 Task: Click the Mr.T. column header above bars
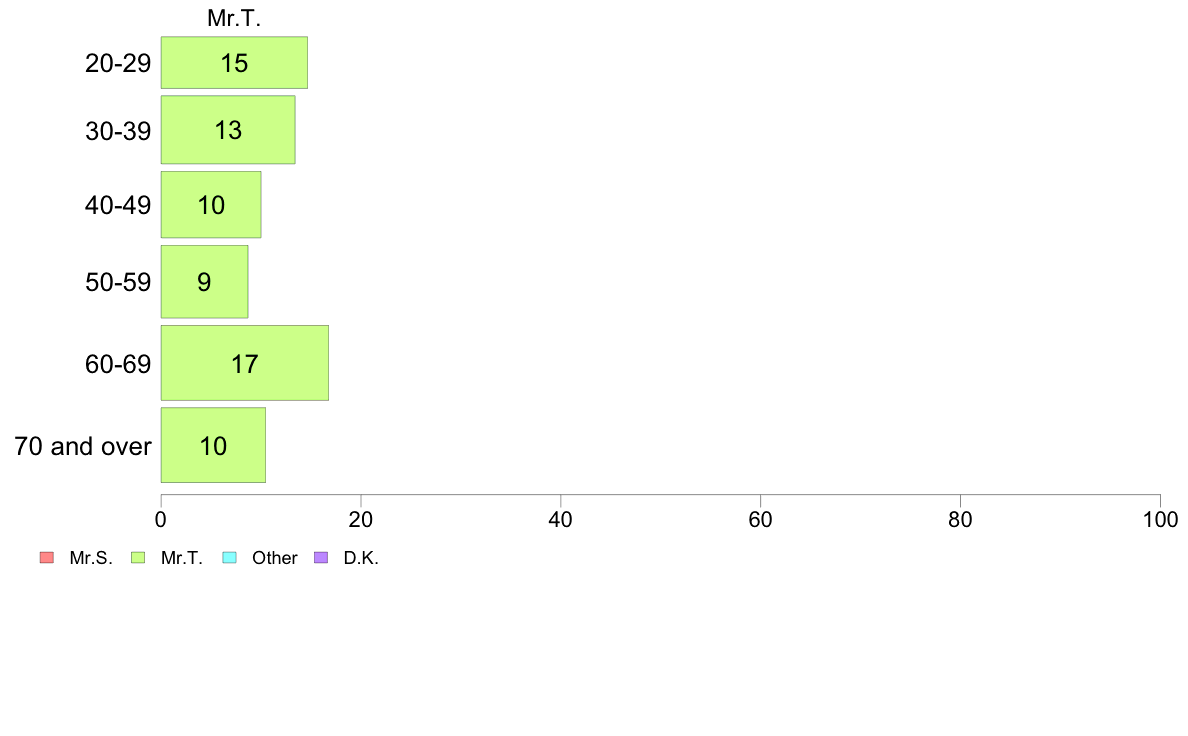point(234,18)
